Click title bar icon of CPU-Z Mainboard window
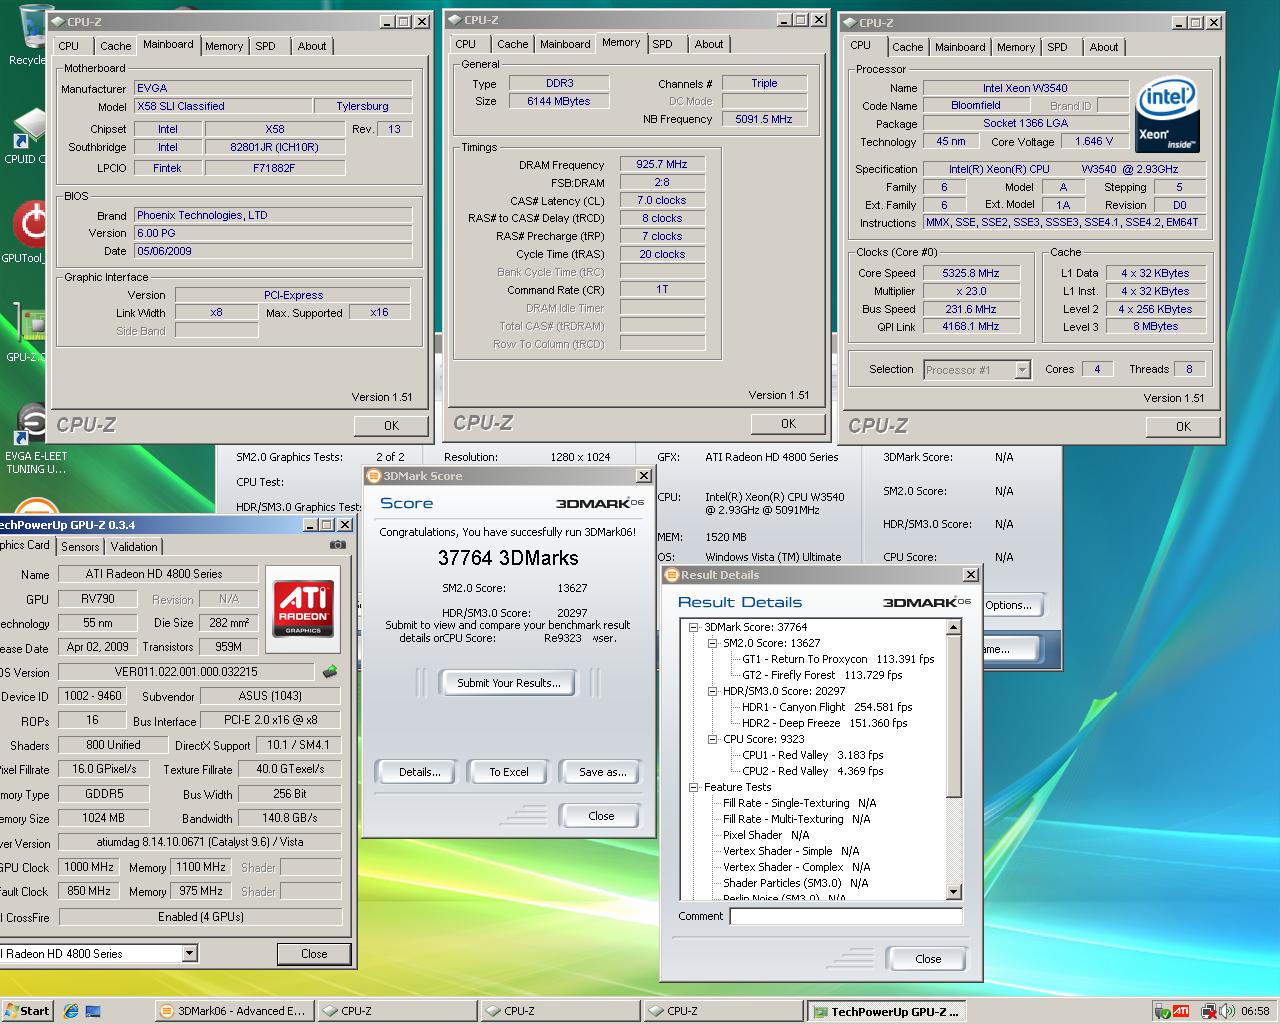The image size is (1280, 1024). coord(57,22)
